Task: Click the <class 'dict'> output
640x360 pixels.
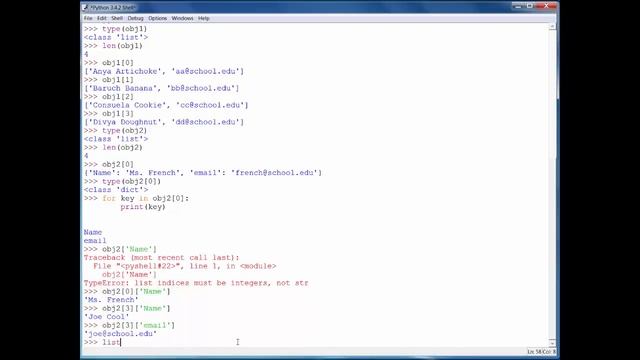Action: (116, 190)
